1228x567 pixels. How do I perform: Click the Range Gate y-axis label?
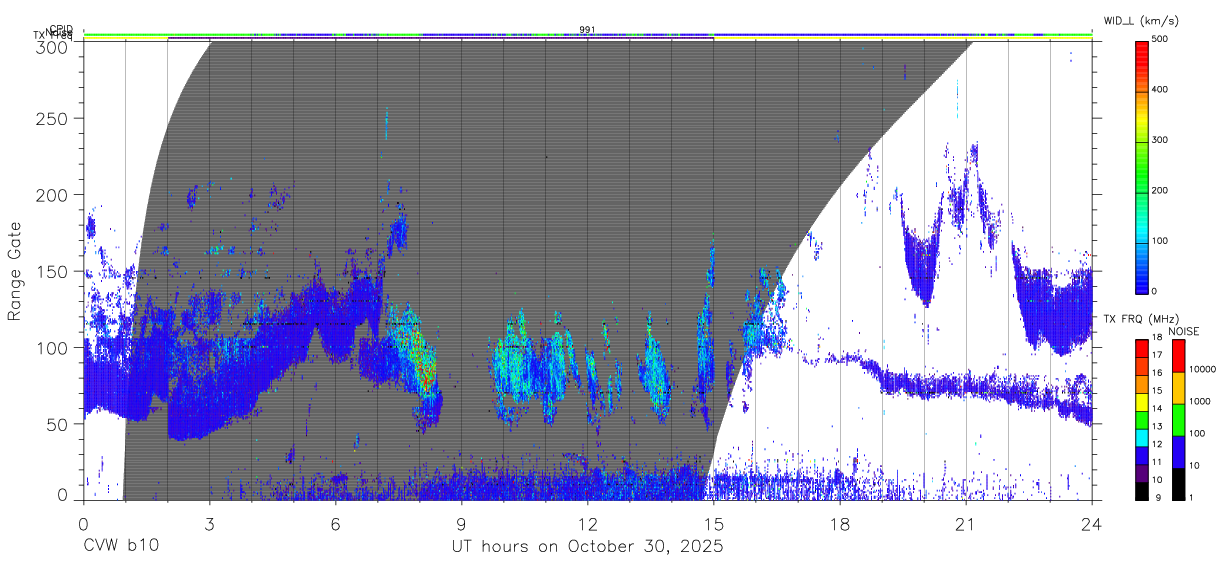(x=16, y=272)
